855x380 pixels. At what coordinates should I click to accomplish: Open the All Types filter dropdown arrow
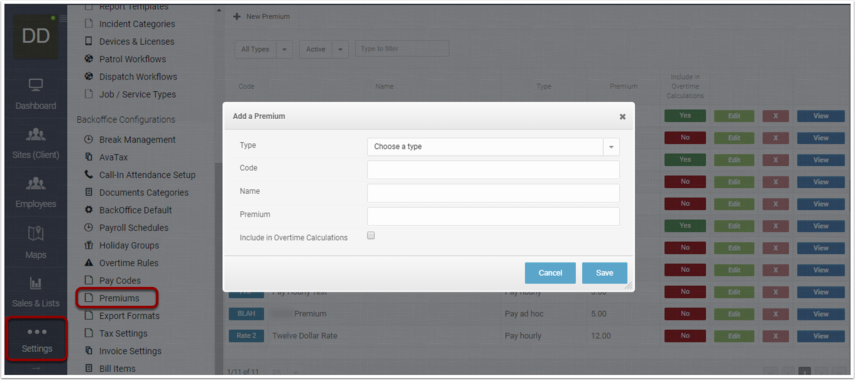click(x=284, y=49)
